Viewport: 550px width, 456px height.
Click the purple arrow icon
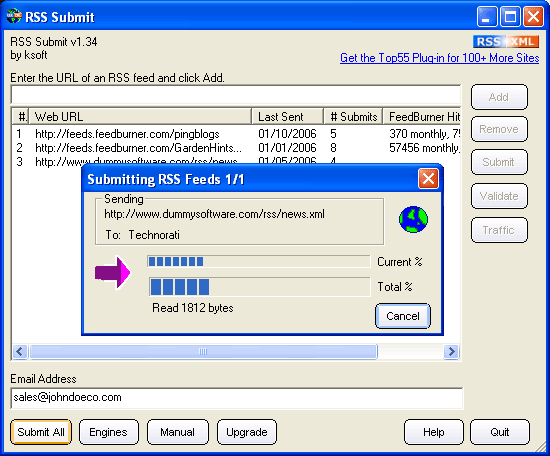coord(113,272)
